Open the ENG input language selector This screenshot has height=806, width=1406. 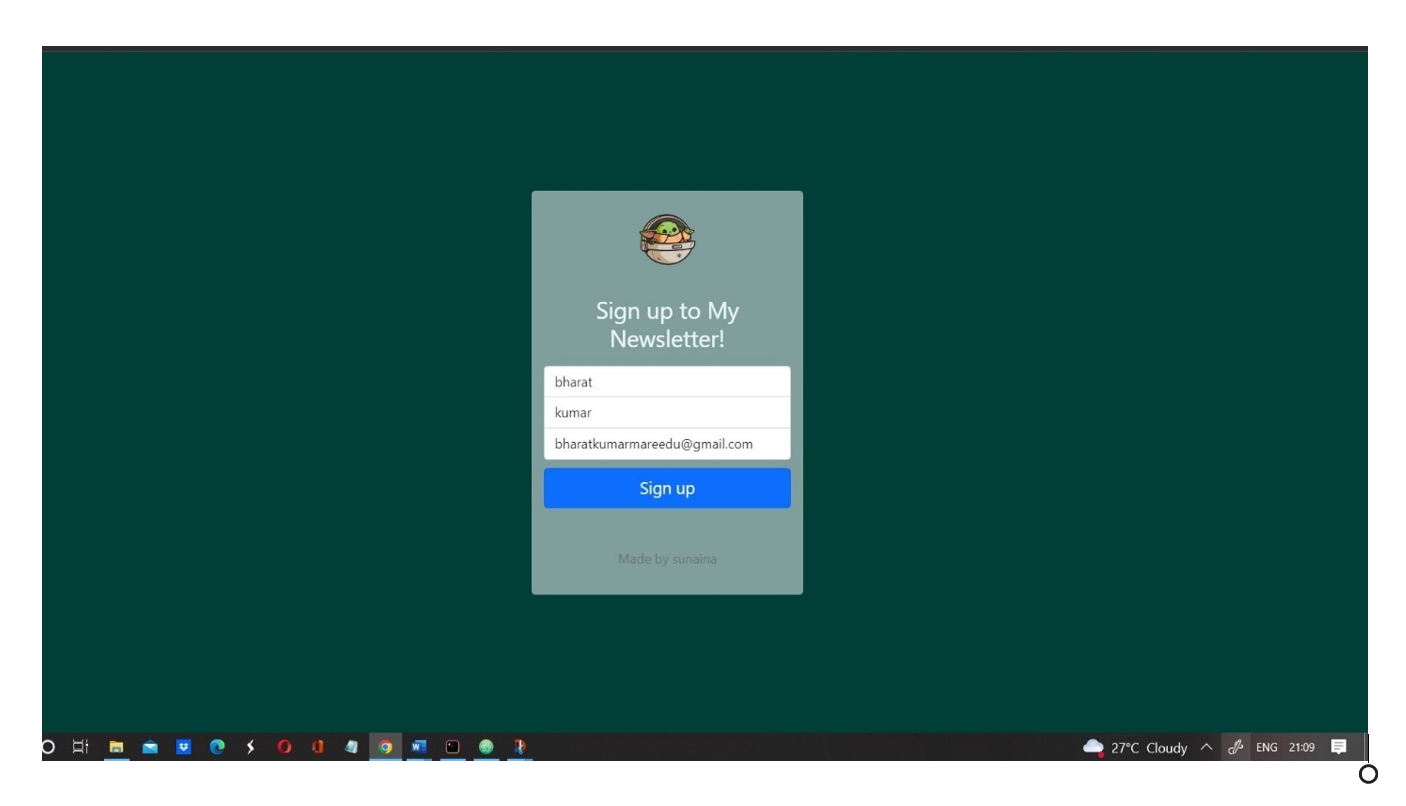(1267, 747)
